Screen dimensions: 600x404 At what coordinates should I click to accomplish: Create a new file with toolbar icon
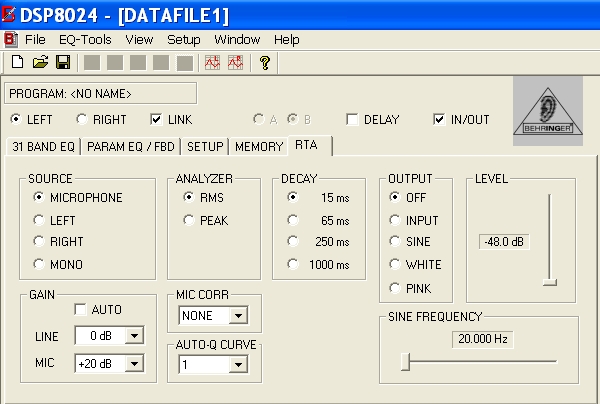tap(18, 62)
